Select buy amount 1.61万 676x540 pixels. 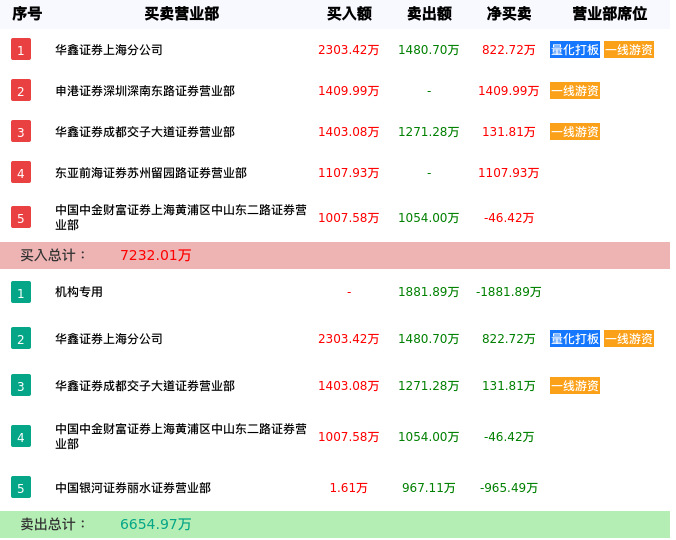348,488
